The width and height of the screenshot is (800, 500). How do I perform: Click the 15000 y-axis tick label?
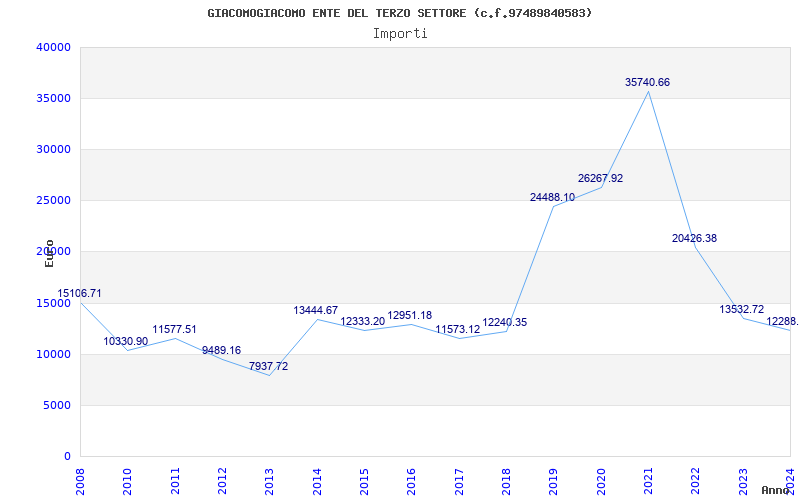click(x=53, y=304)
